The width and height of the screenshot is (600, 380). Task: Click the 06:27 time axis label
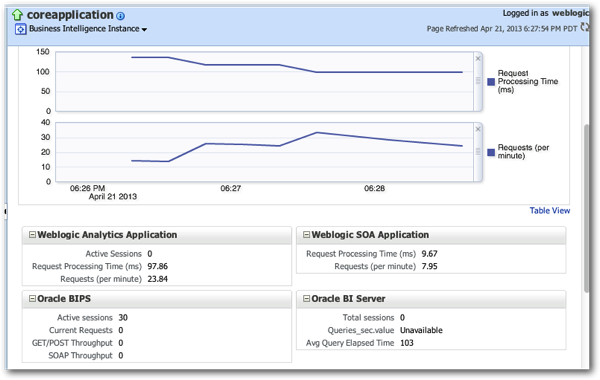point(231,188)
